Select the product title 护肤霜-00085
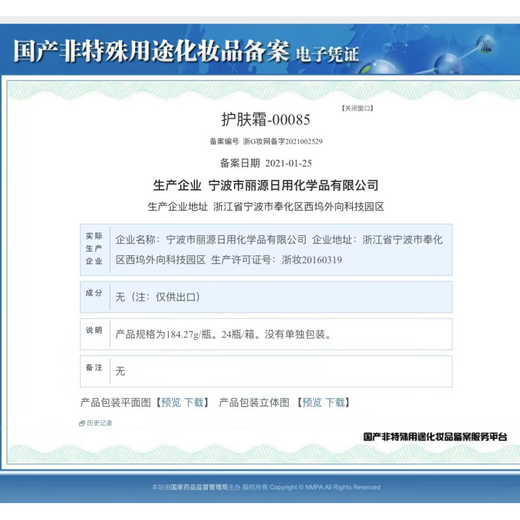Screen dimensions: 520x520 click(x=266, y=119)
